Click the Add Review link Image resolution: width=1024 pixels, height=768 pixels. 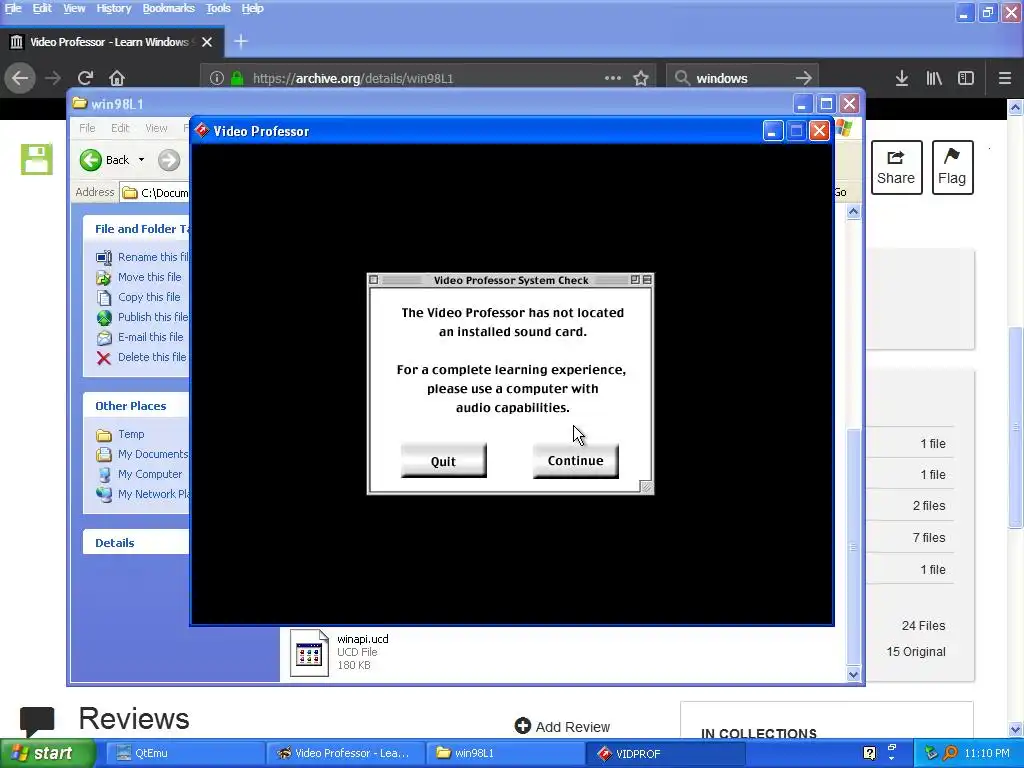pos(562,726)
